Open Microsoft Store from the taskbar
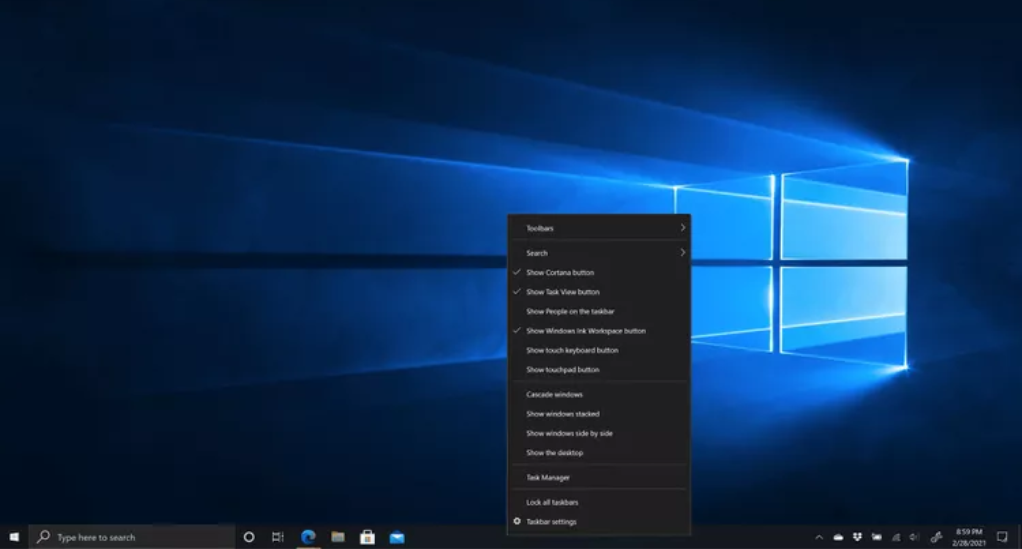Image resolution: width=1022 pixels, height=549 pixels. tap(367, 537)
